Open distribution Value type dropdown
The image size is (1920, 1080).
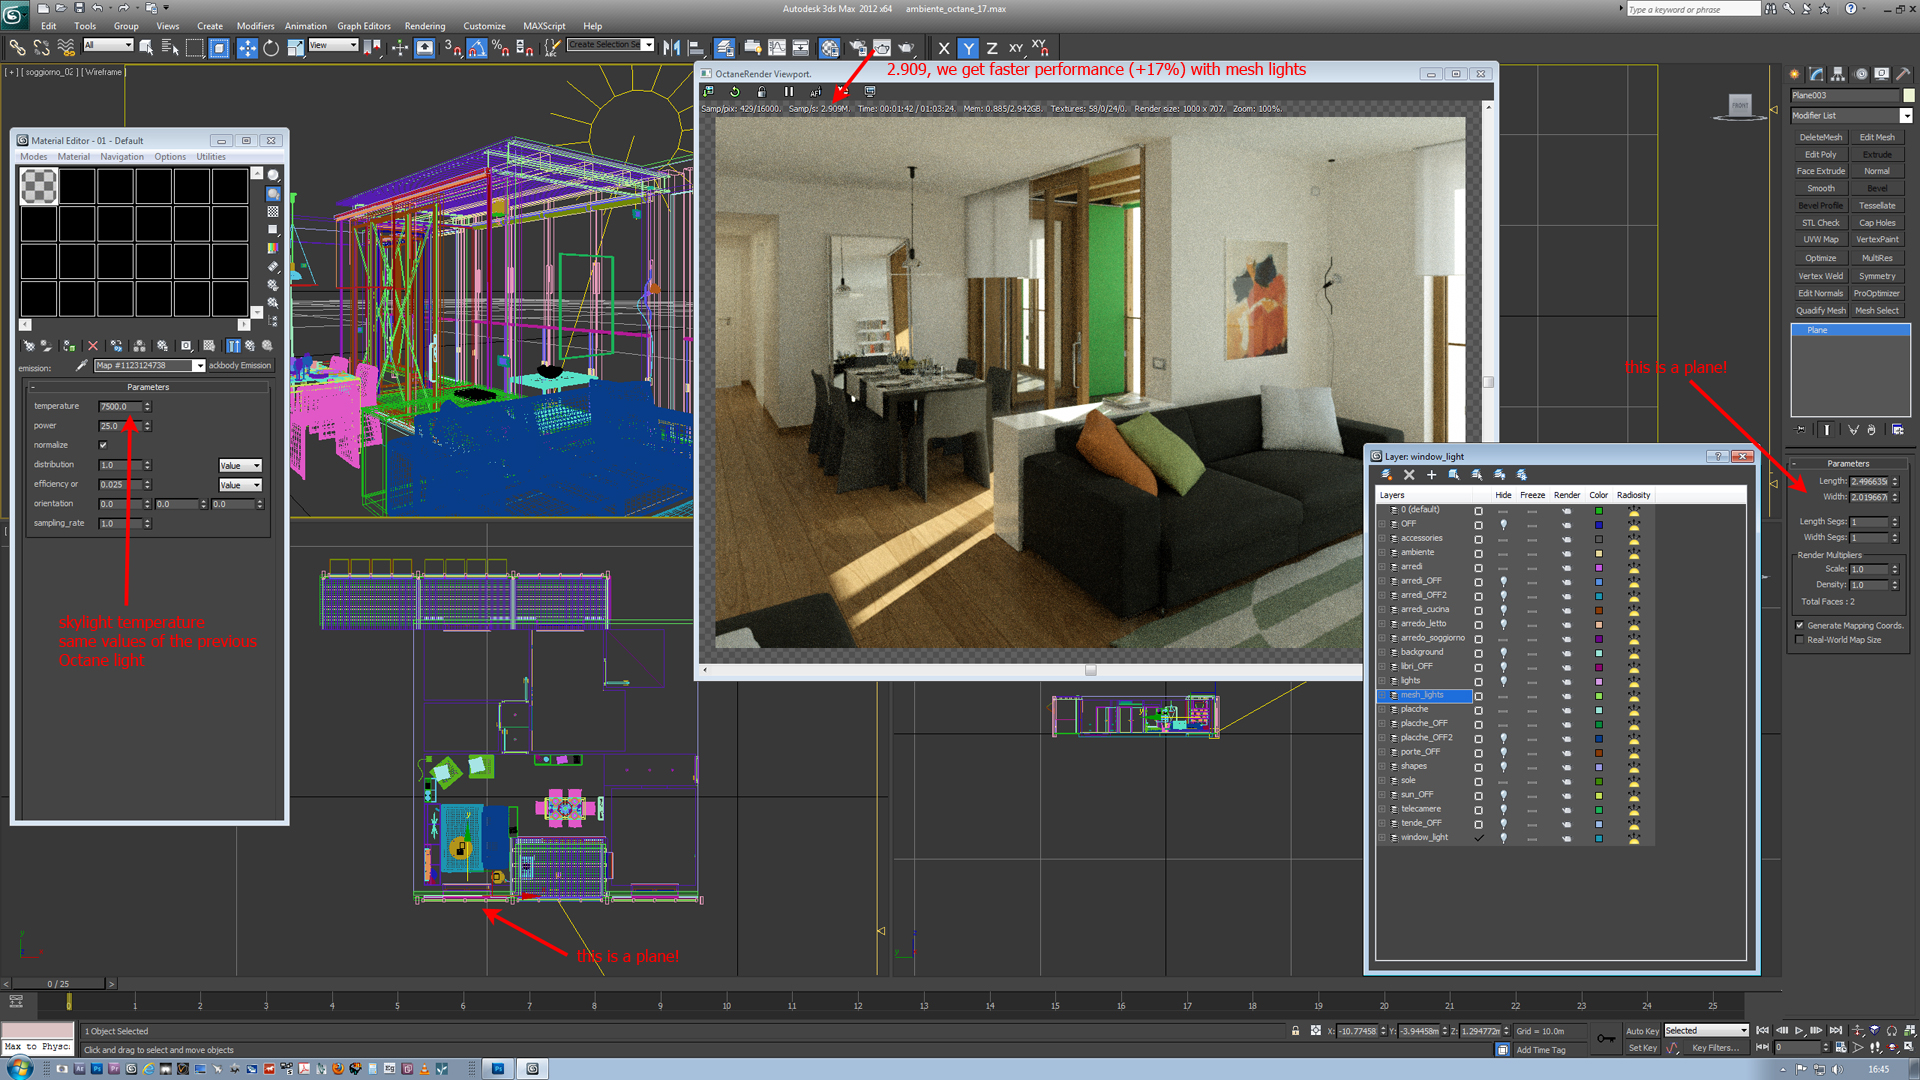pyautogui.click(x=240, y=466)
